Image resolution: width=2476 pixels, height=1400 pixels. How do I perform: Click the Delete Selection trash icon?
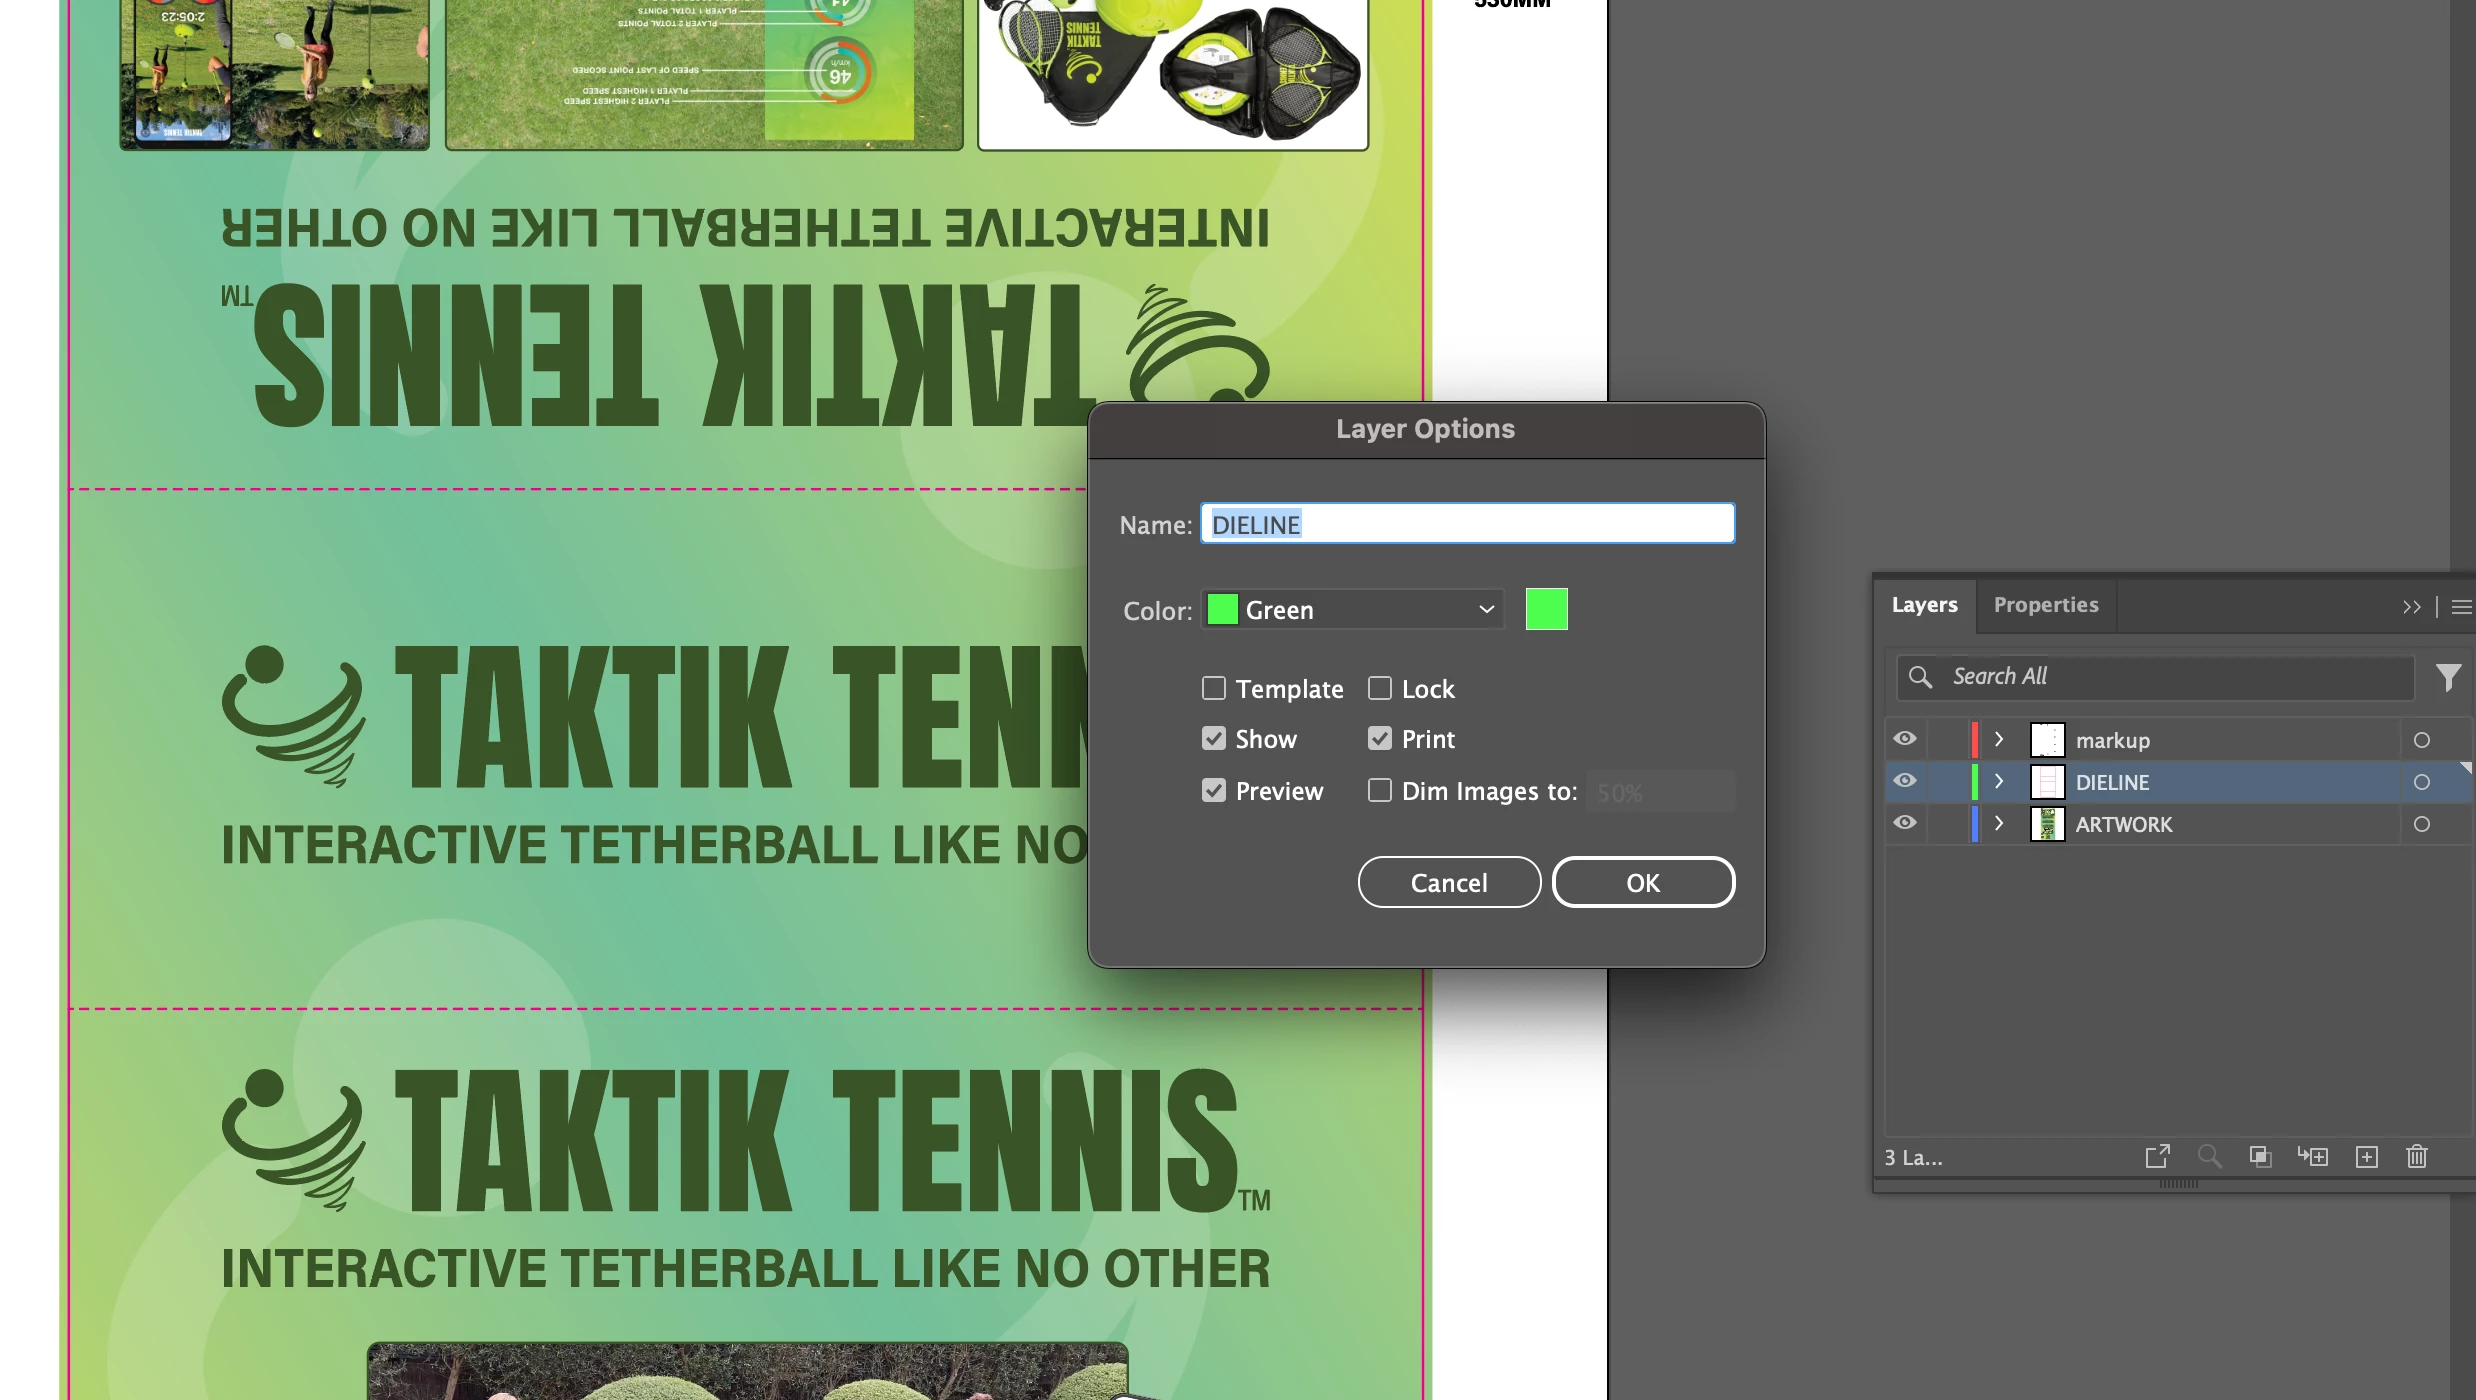tap(2417, 1157)
